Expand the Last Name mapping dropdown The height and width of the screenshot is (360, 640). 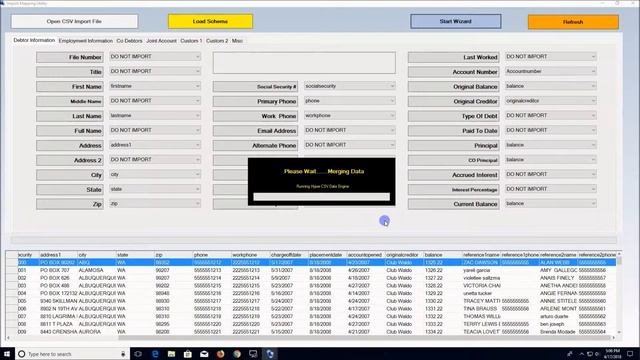pyautogui.click(x=155, y=116)
